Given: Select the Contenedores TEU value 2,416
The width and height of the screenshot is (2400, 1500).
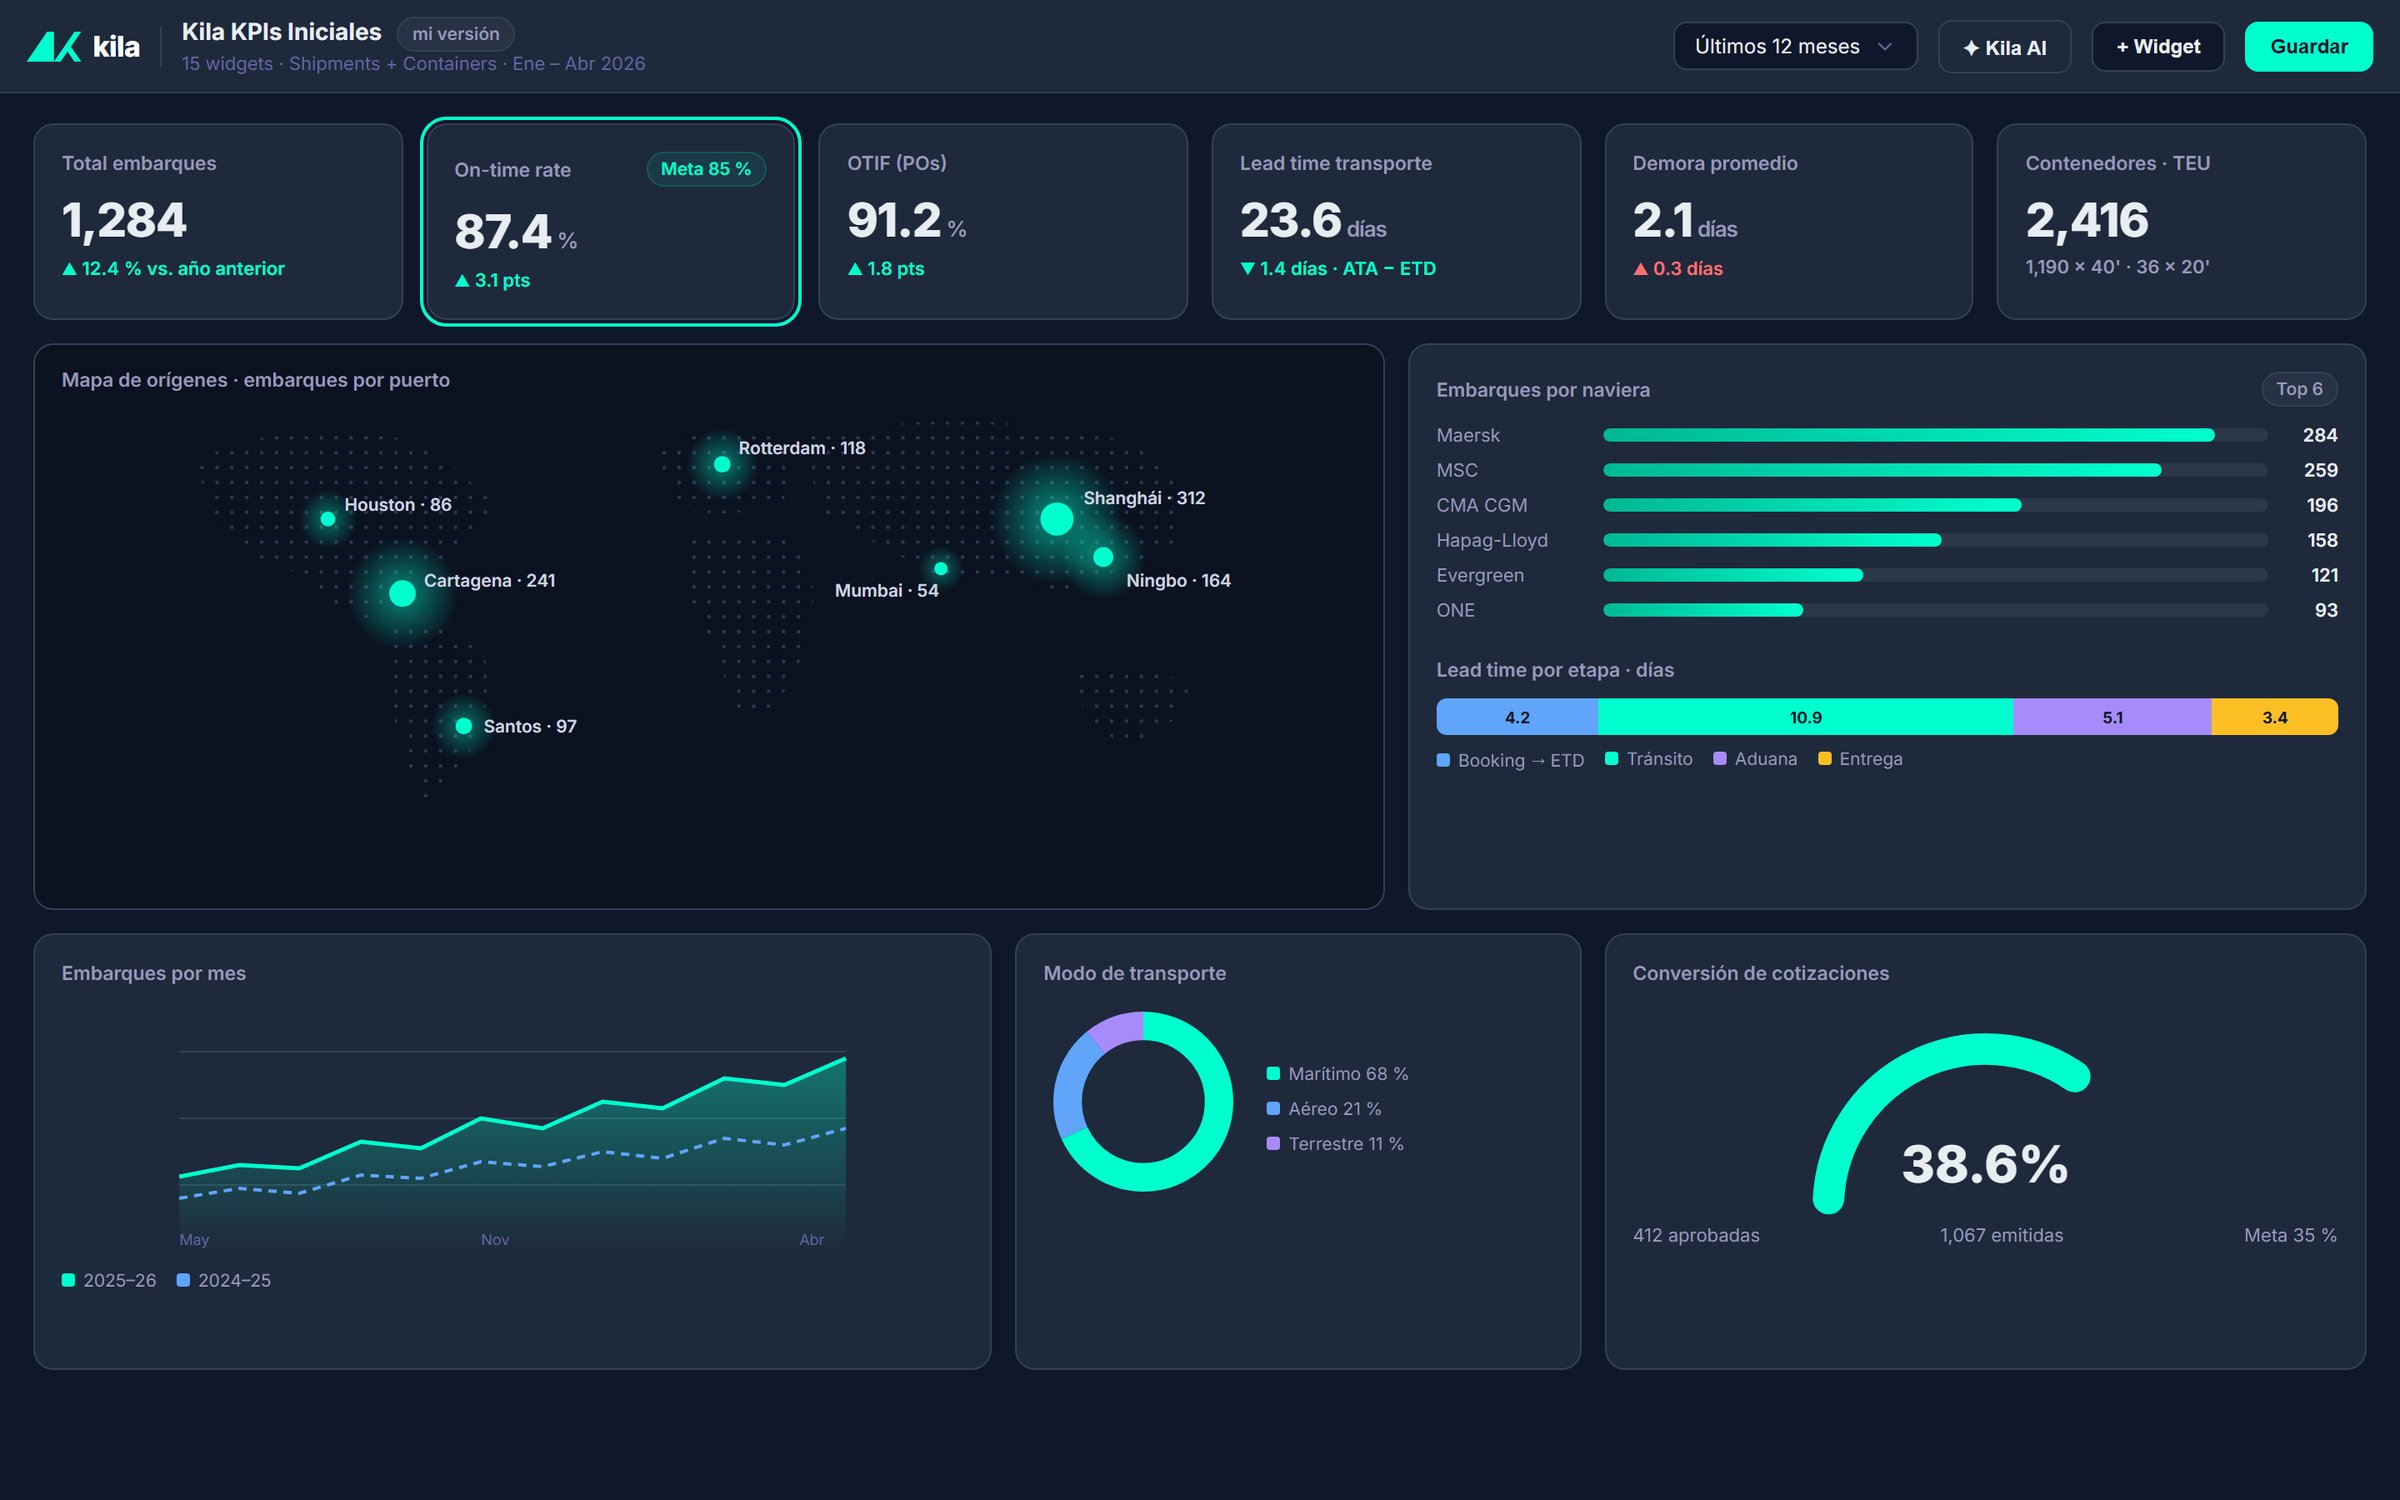Looking at the screenshot, I should pyautogui.click(x=2086, y=220).
